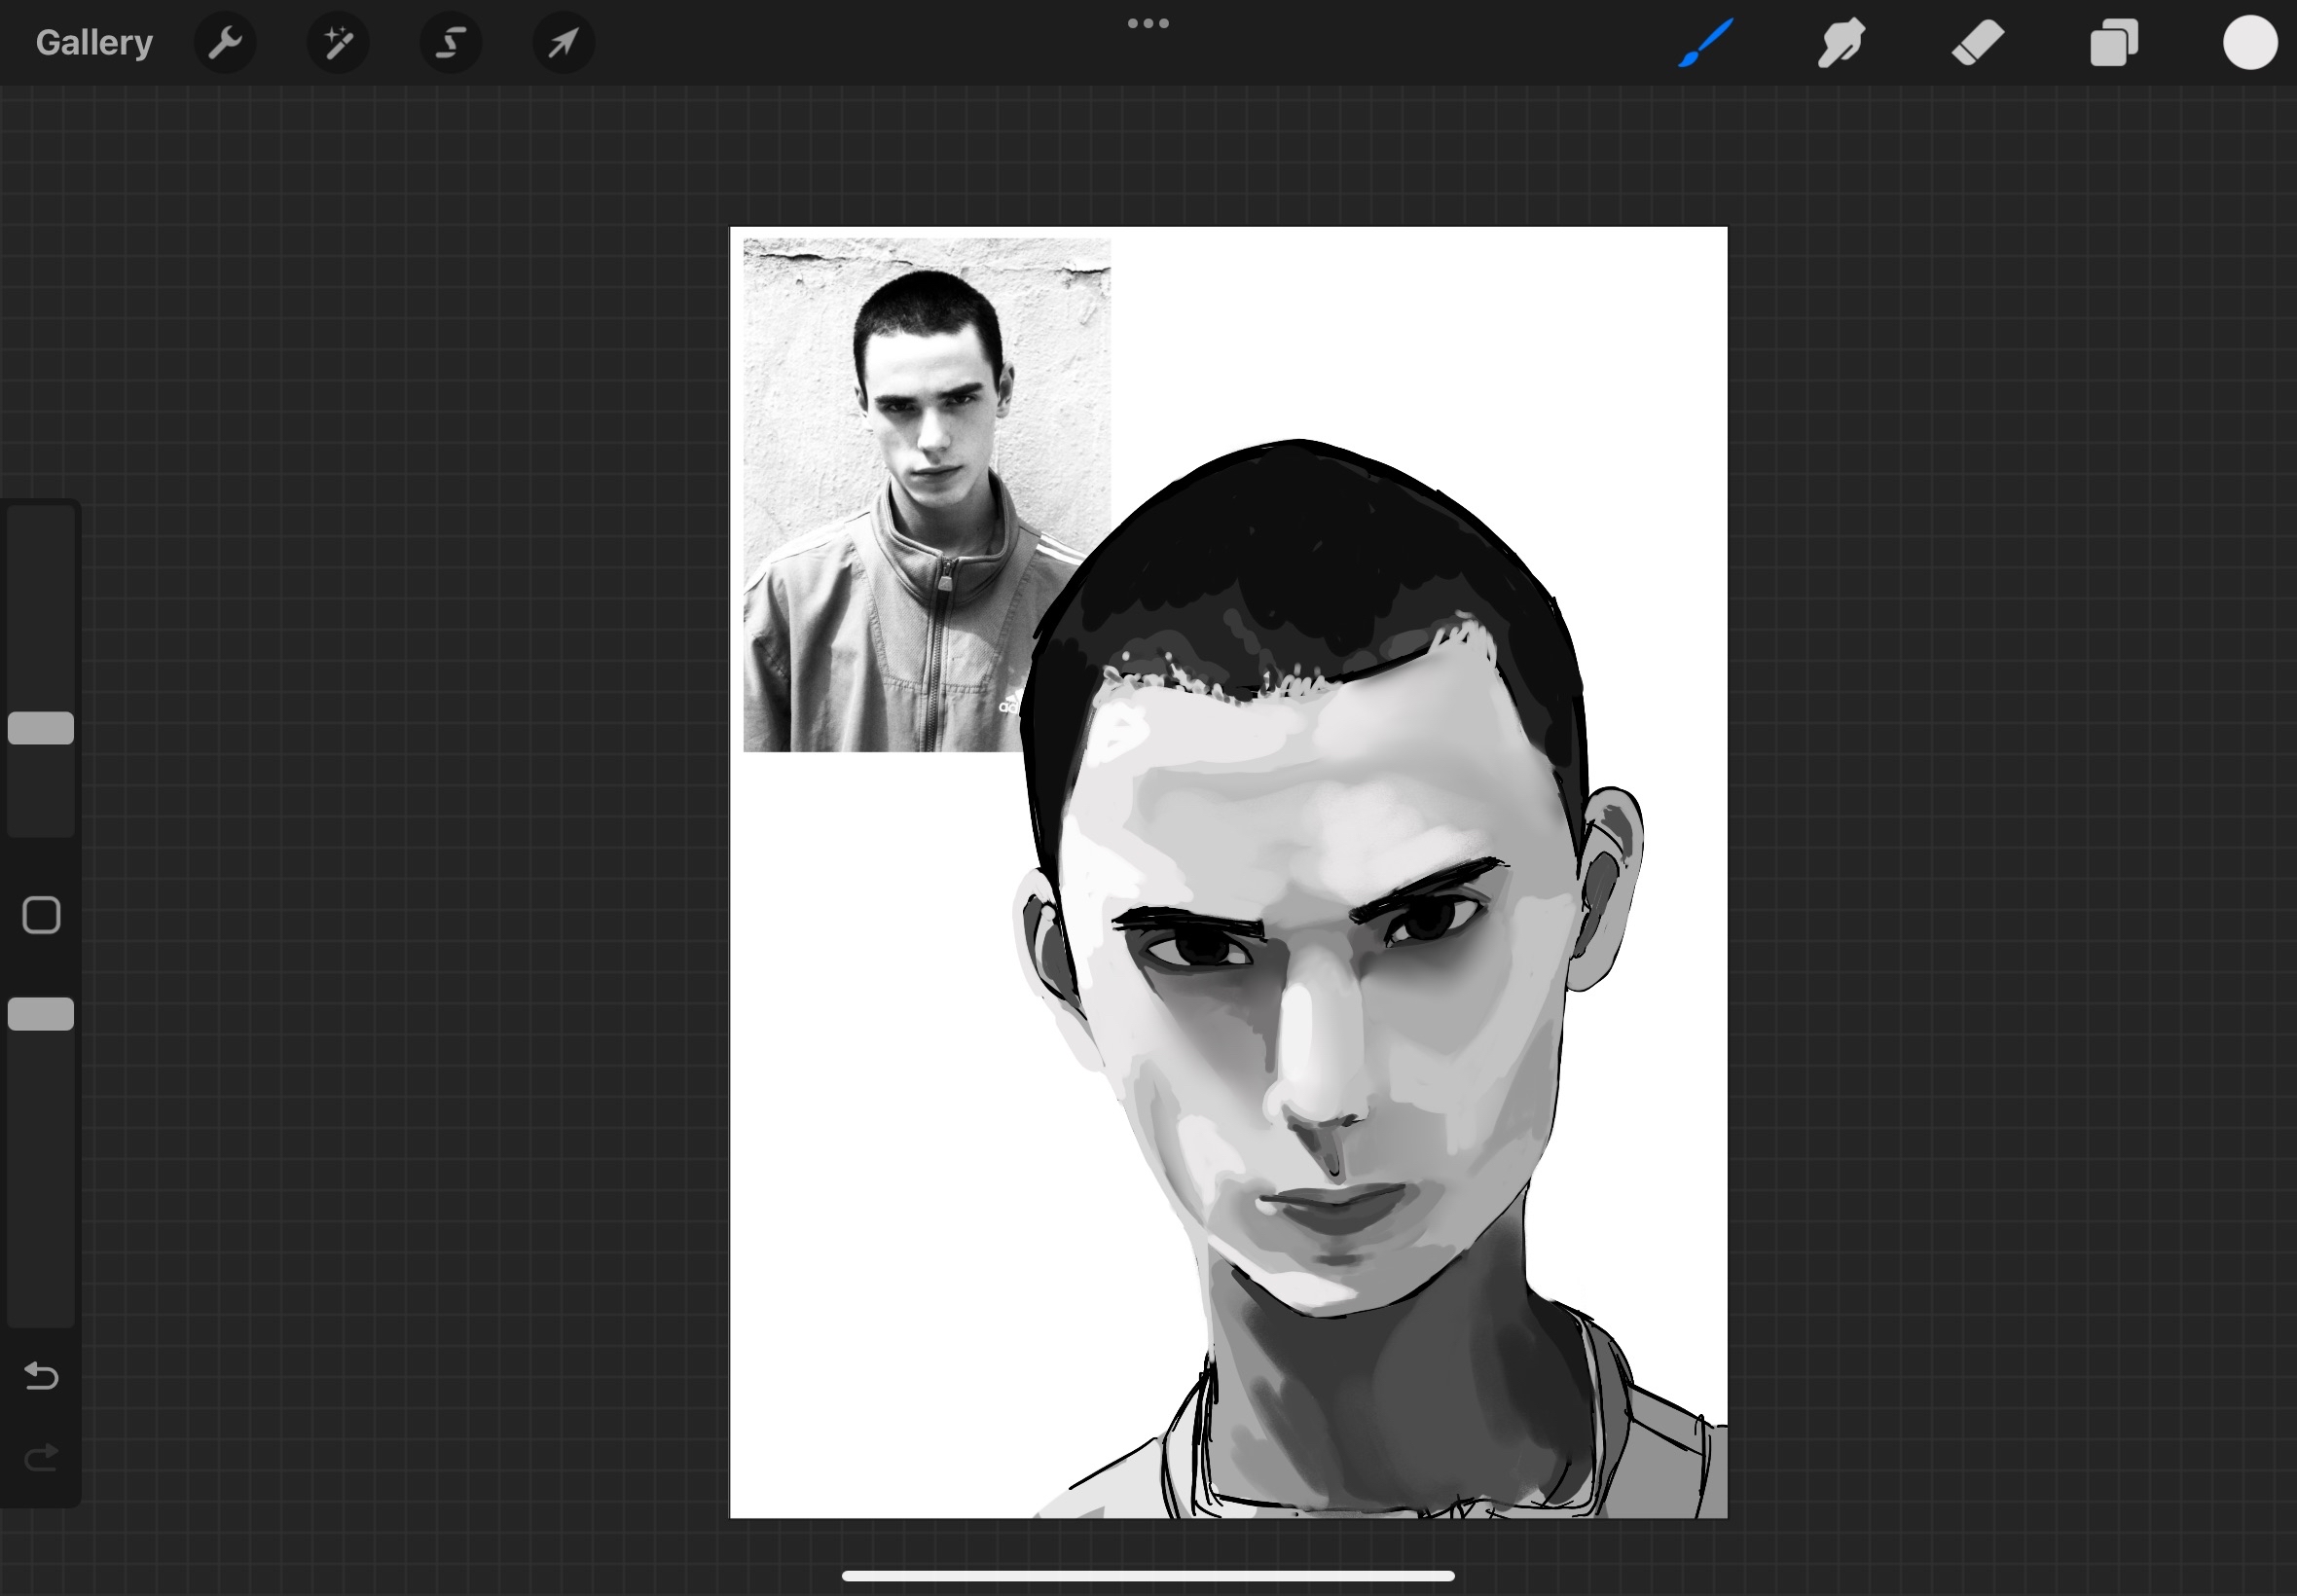Activate the Transform arrow tool
Screen dimensions: 2297x1596
coord(564,43)
